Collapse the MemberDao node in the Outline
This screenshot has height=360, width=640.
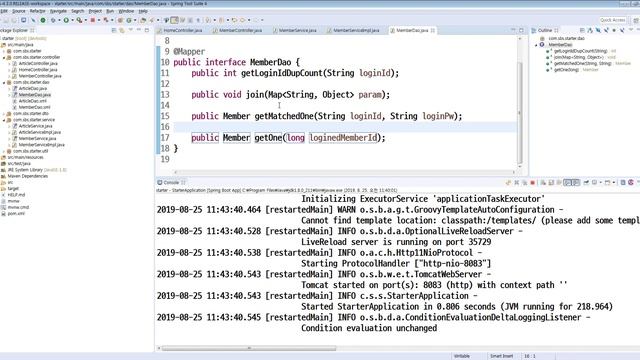[x=536, y=45]
